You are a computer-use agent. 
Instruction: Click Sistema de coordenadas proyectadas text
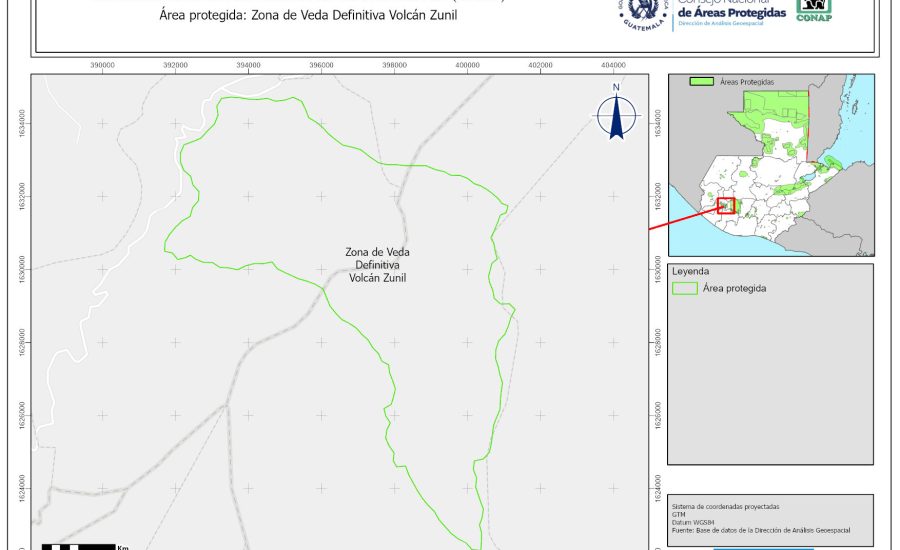pyautogui.click(x=725, y=506)
